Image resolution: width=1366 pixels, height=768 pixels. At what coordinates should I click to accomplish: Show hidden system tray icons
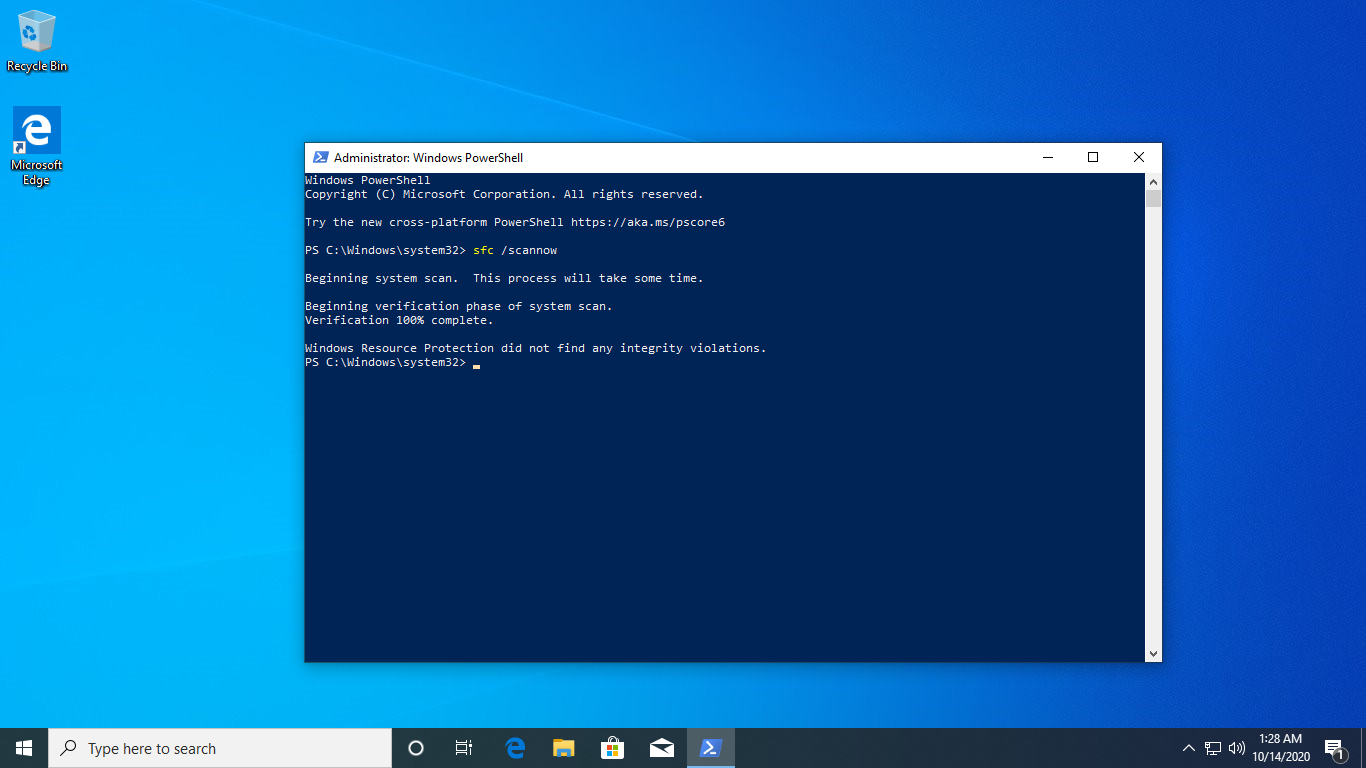(x=1189, y=748)
